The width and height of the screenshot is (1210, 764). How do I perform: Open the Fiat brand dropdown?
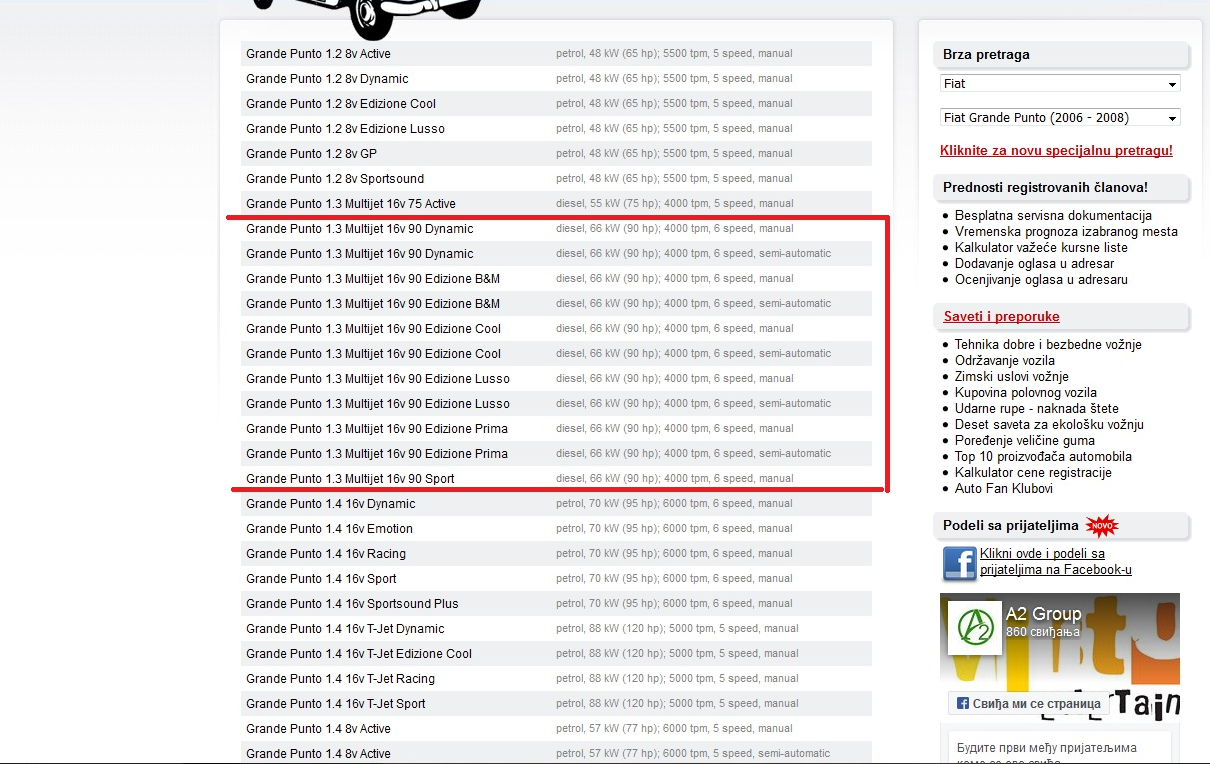click(x=1060, y=84)
